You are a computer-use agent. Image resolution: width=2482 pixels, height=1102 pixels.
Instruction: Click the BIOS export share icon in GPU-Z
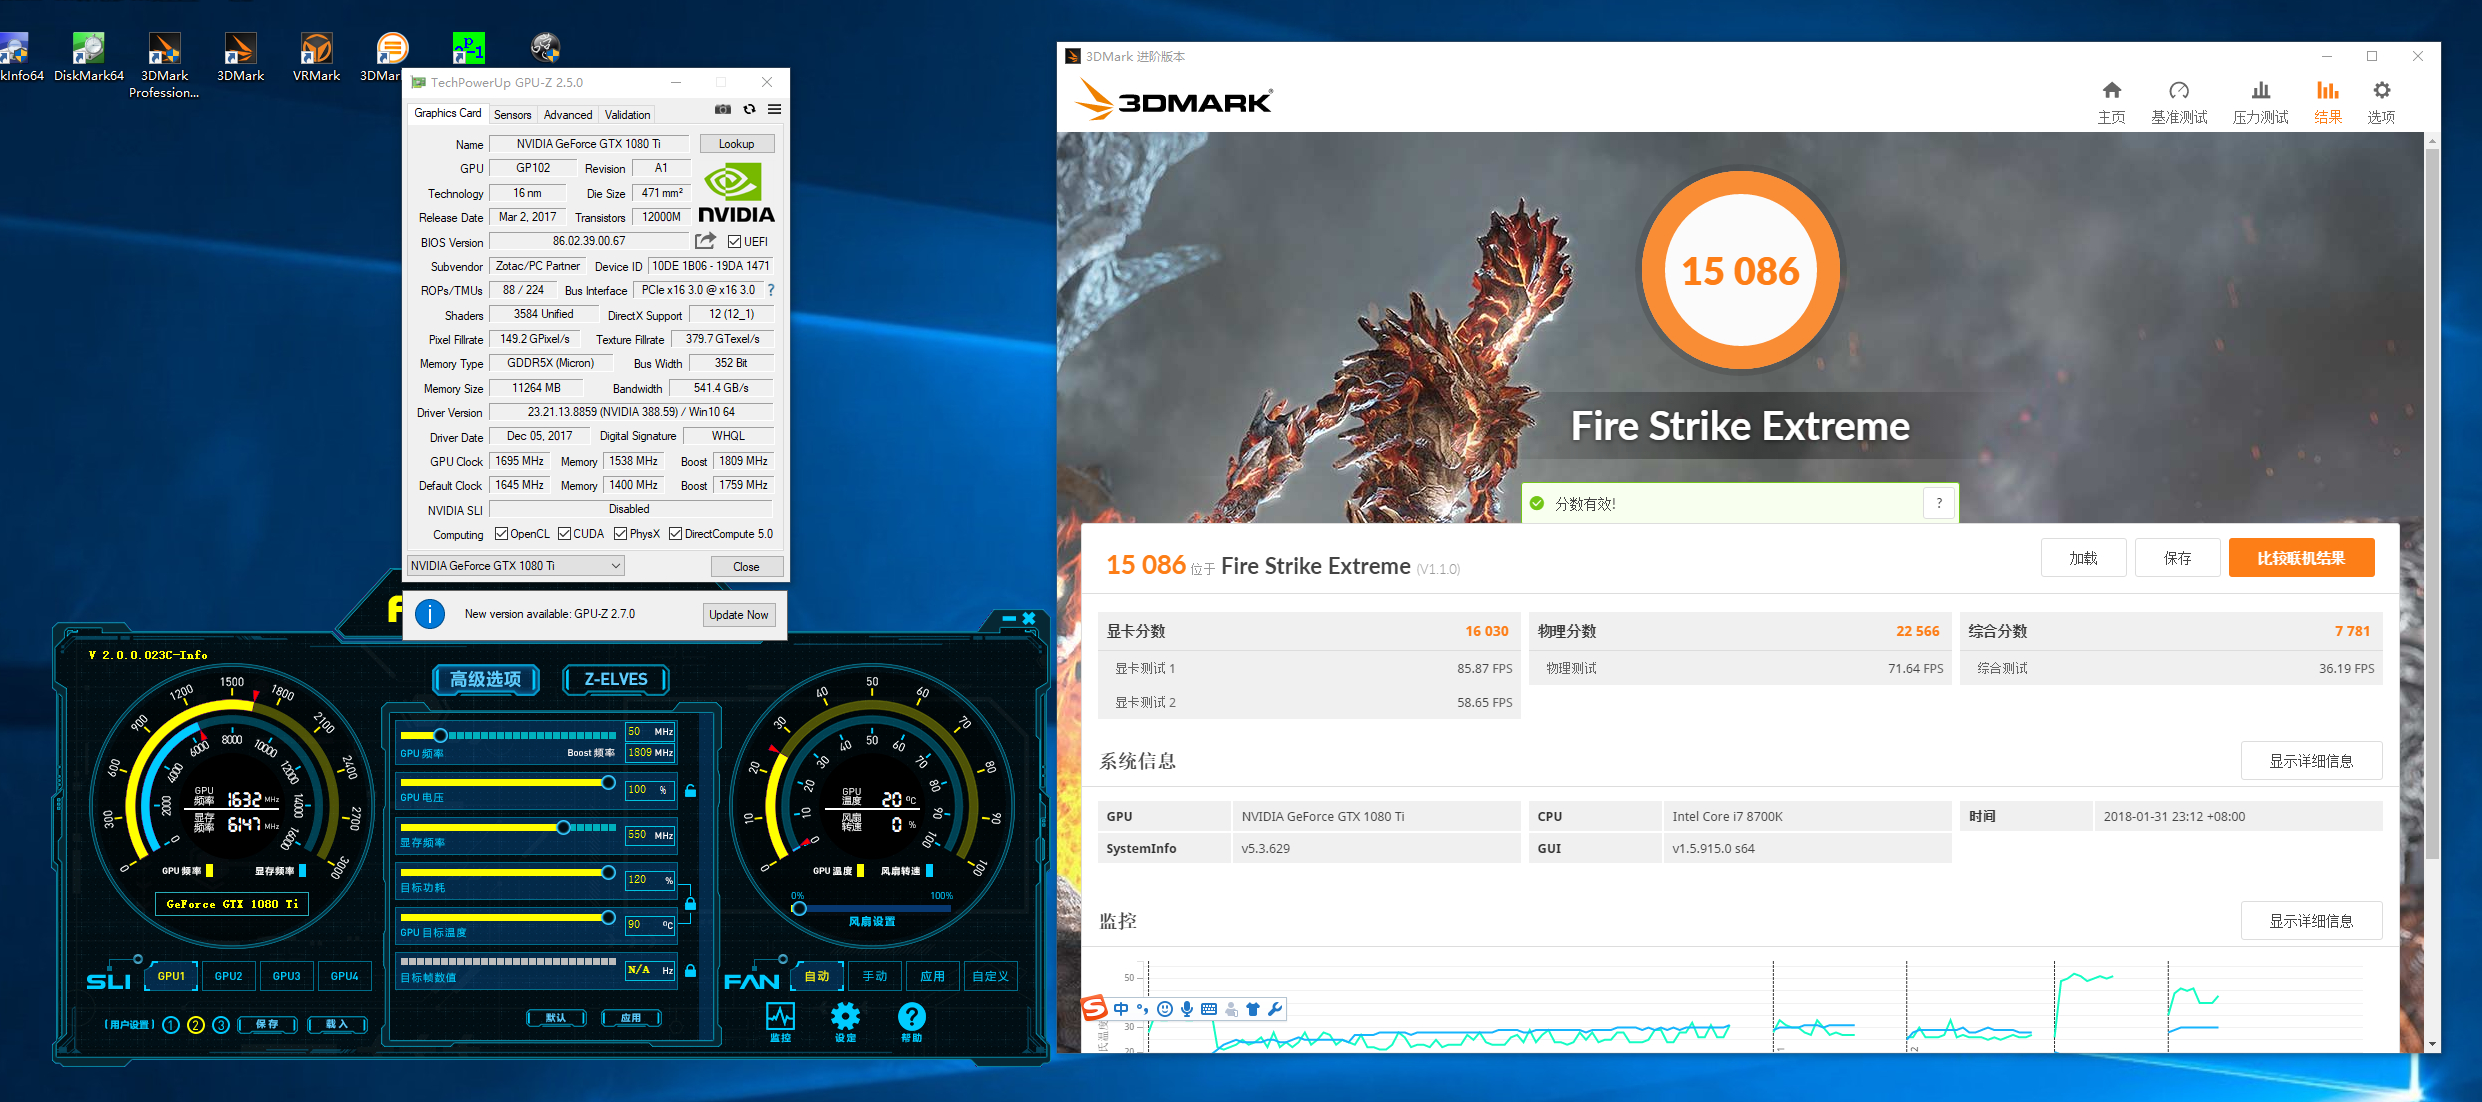click(x=706, y=241)
